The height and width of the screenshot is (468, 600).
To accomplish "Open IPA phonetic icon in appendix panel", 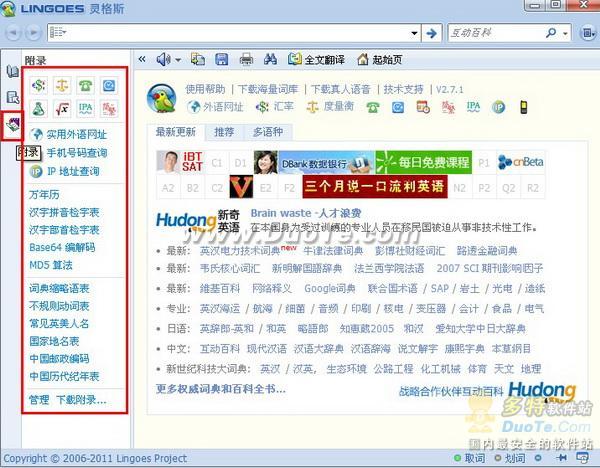I will click(x=85, y=109).
